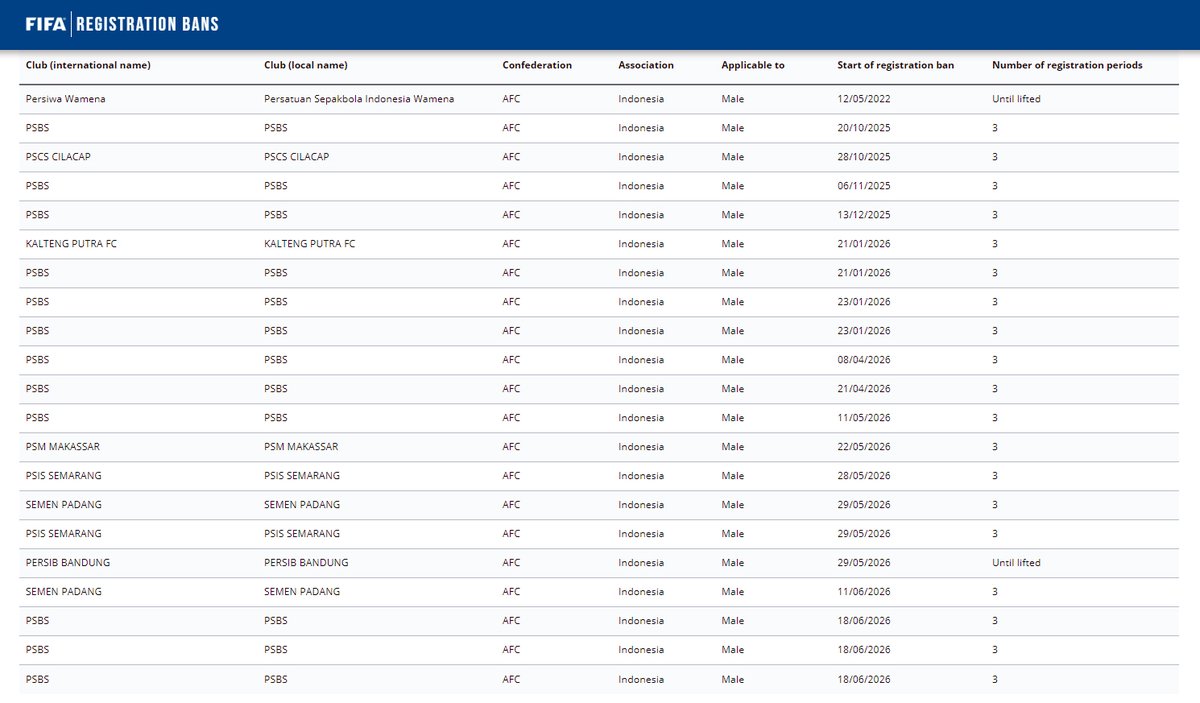Click PERSIB BANDUNG in international name column
Image resolution: width=1200 pixels, height=703 pixels.
click(68, 563)
